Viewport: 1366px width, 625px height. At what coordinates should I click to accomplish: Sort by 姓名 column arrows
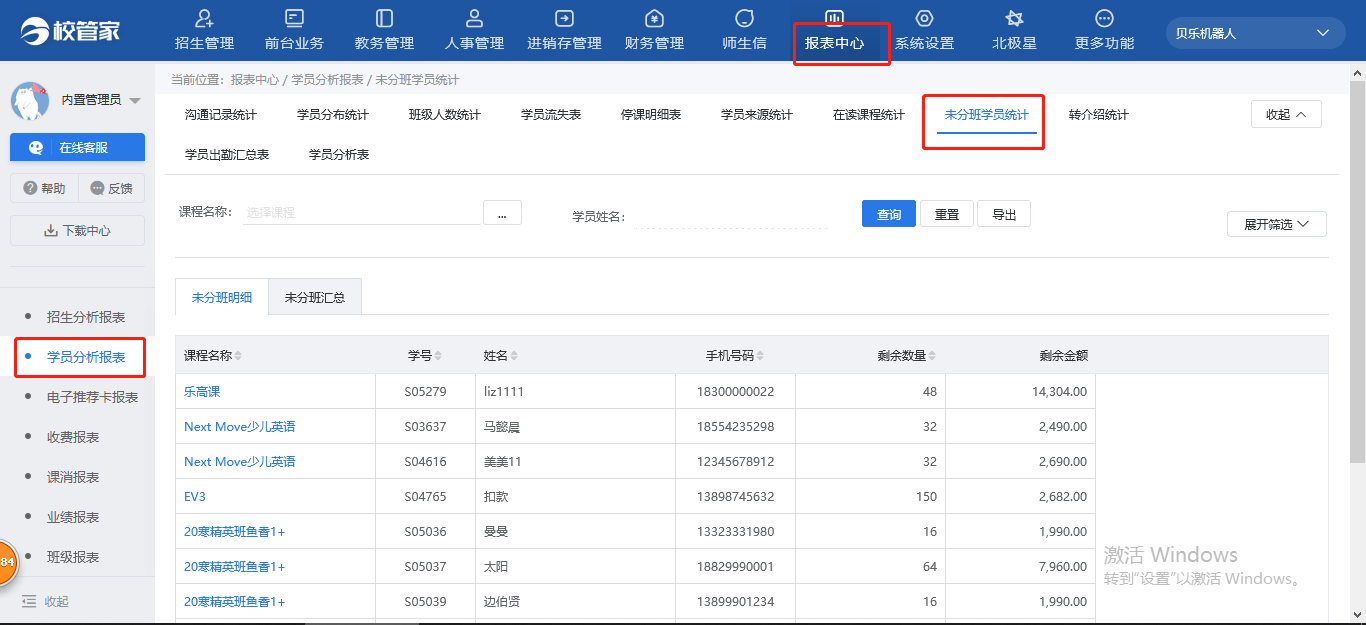tap(514, 356)
